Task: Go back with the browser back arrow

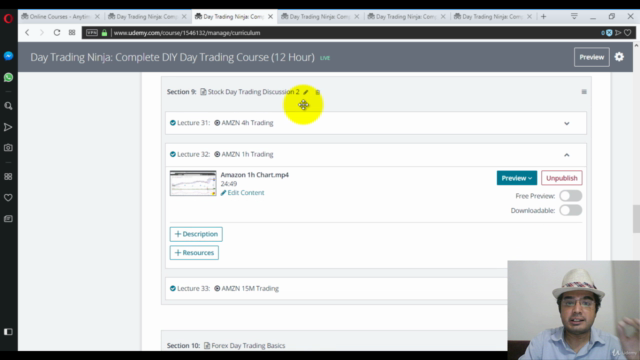Action: [27, 33]
